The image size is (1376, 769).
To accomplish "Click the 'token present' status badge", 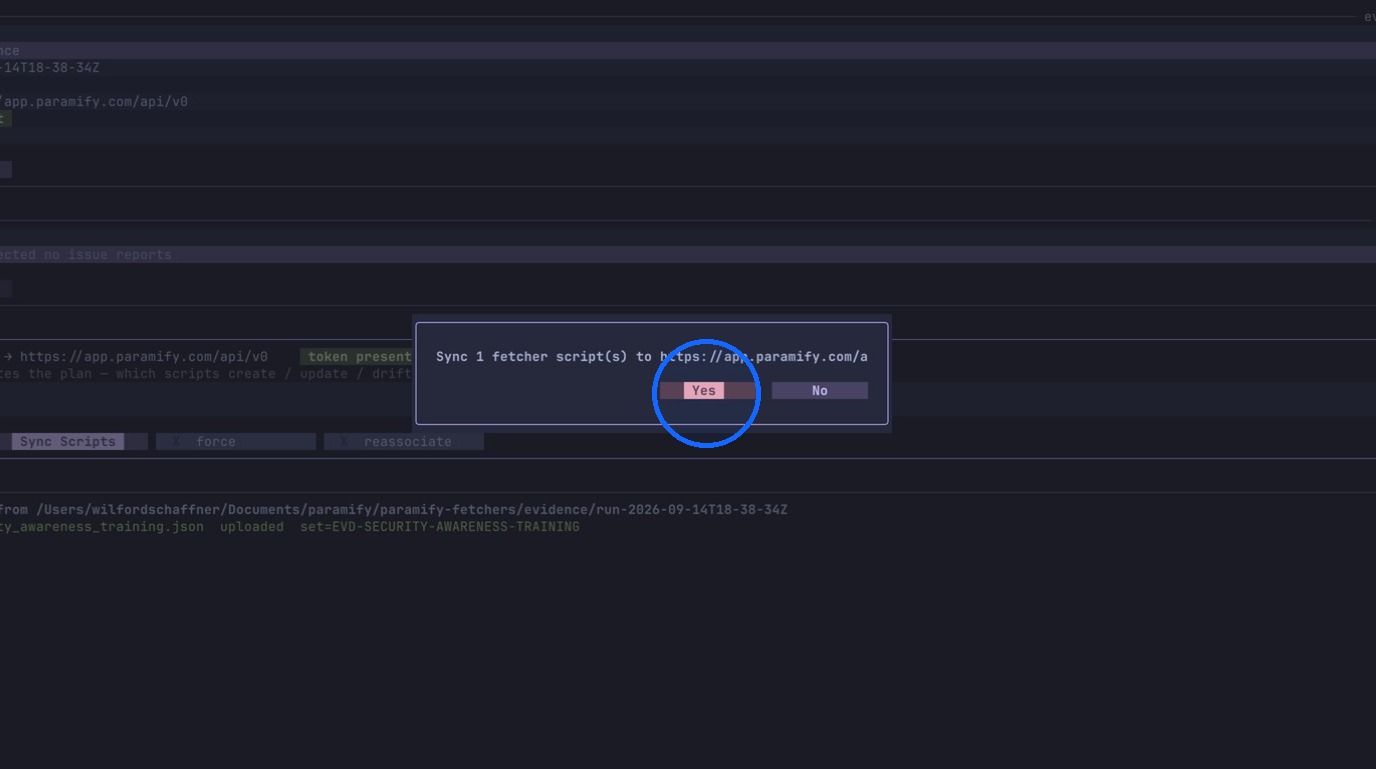I will [358, 357].
